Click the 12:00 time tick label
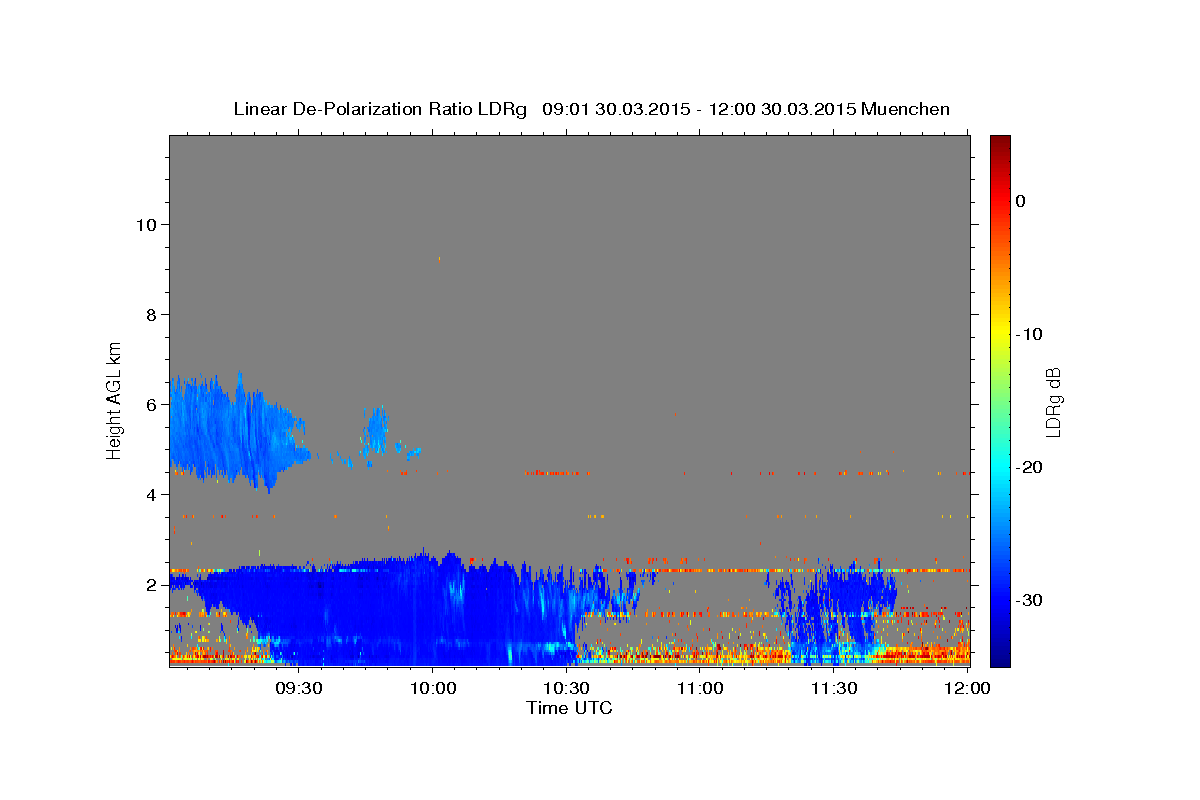This screenshot has height=800, width=1200. pos(967,688)
